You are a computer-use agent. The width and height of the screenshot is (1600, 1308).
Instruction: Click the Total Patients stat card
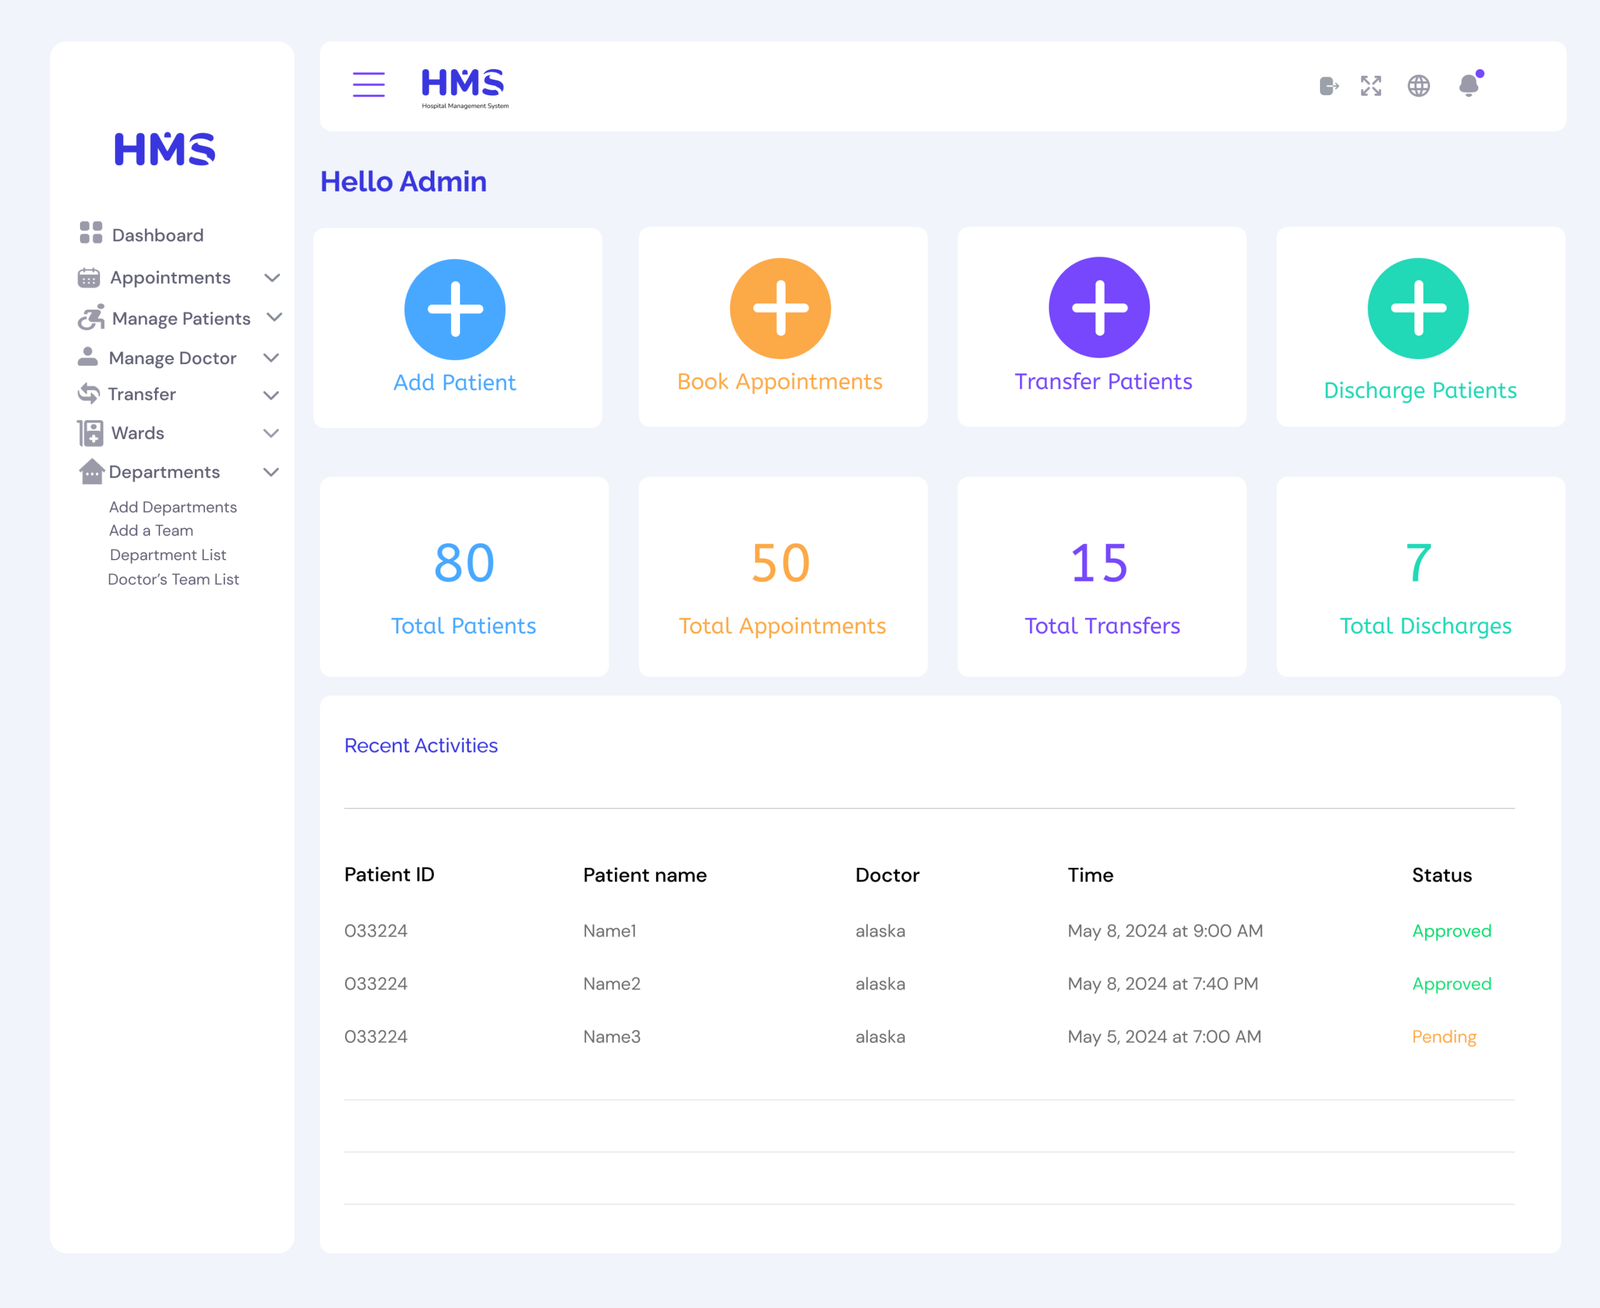pyautogui.click(x=464, y=577)
